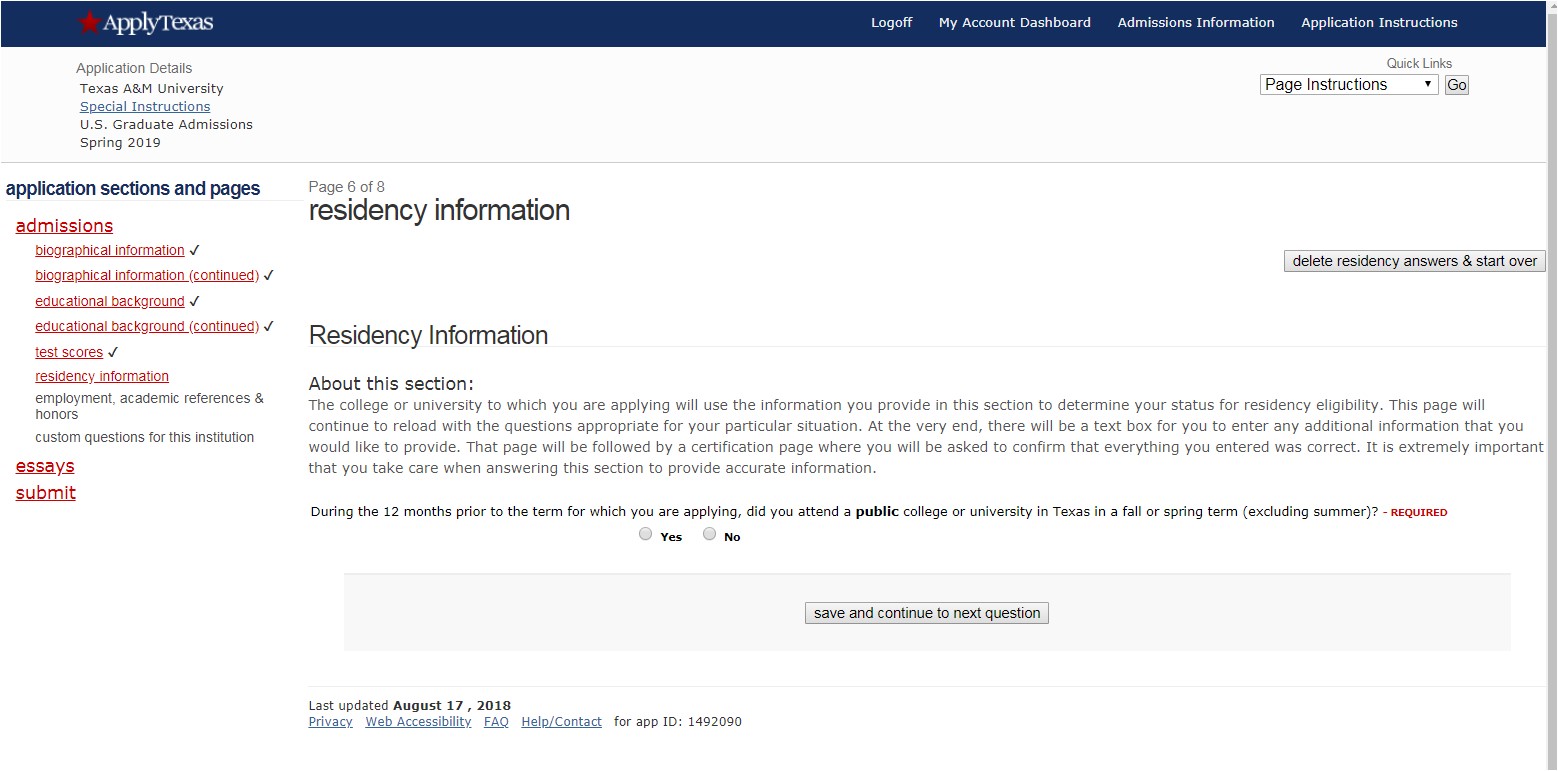Screen dimensions: 1558x771
Task: Click My Account Dashboard
Action: click(x=1014, y=22)
